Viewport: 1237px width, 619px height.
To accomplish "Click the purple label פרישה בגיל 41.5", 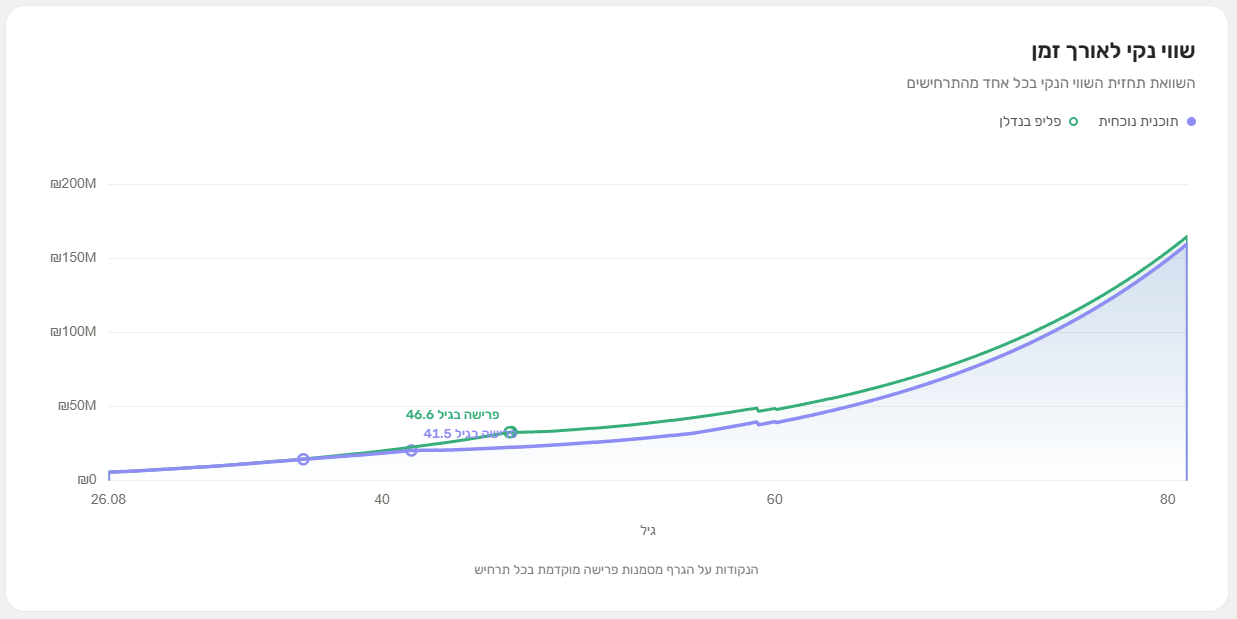I will coord(461,433).
